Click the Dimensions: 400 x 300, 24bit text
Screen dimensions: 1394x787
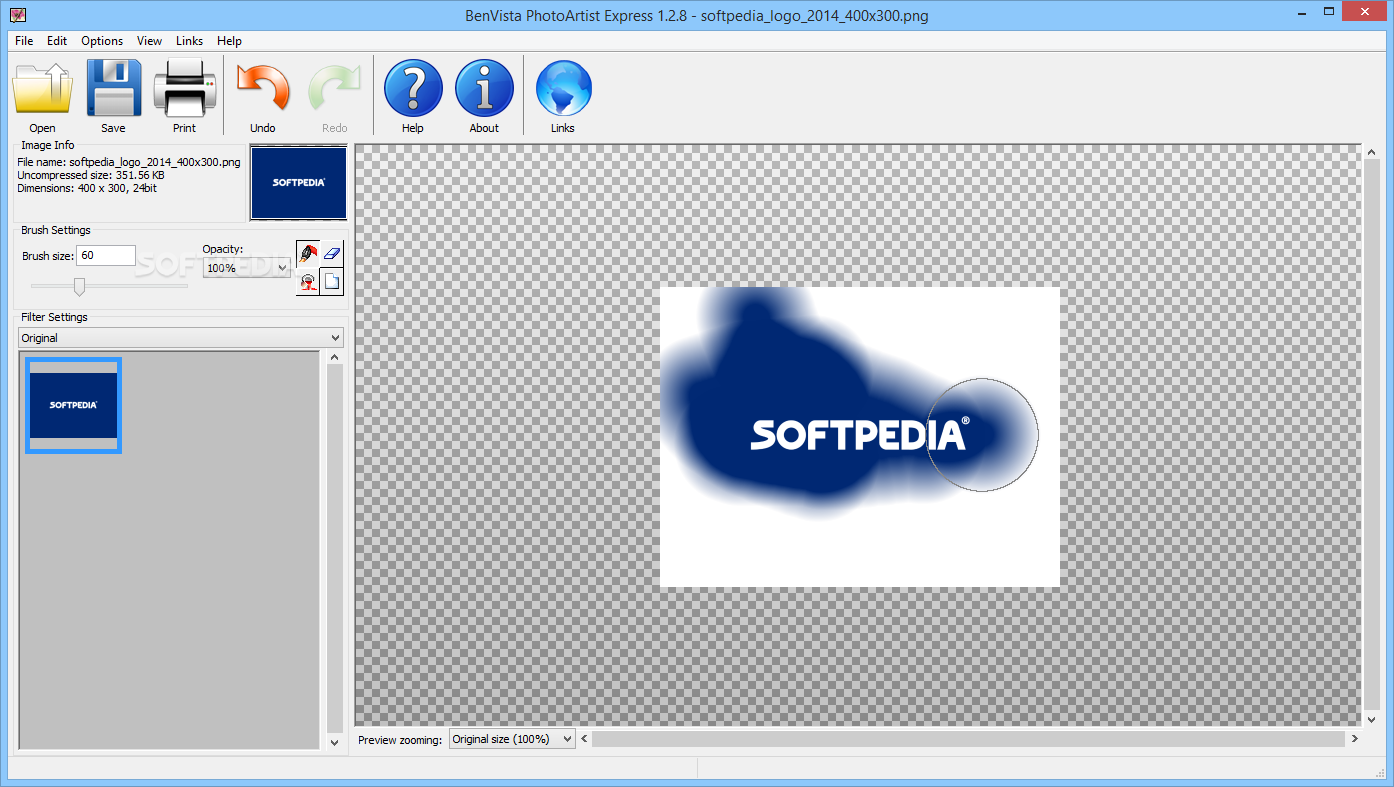(x=87, y=188)
